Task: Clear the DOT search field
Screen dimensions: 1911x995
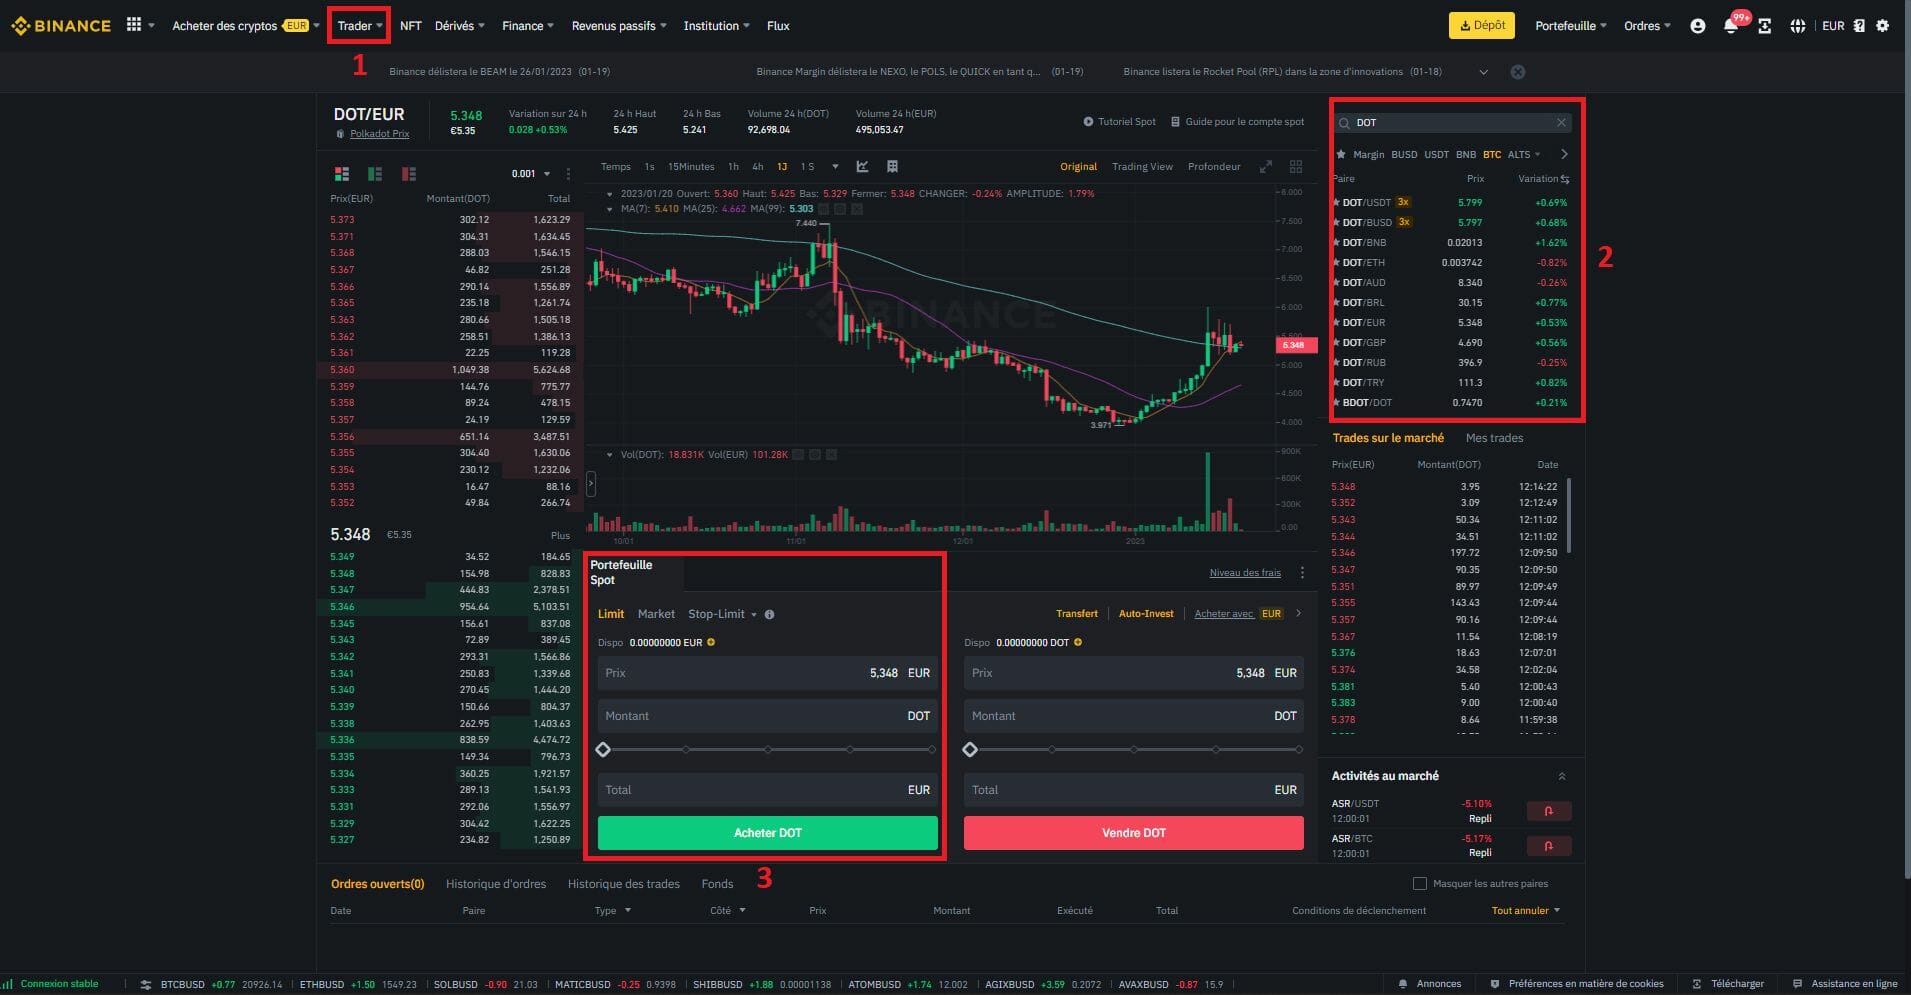Action: click(1561, 122)
